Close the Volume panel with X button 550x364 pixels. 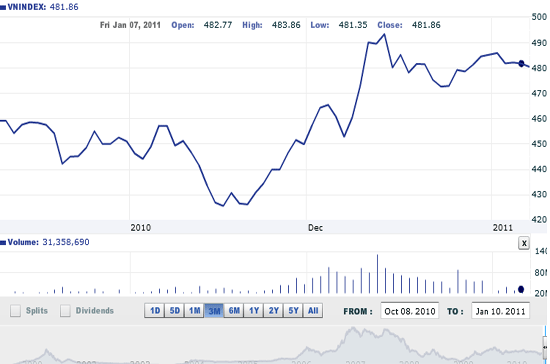tap(524, 243)
